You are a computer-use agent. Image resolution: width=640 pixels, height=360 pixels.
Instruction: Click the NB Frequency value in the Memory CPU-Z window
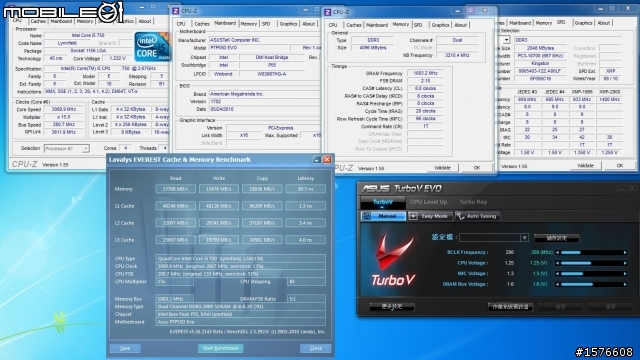tap(457, 55)
